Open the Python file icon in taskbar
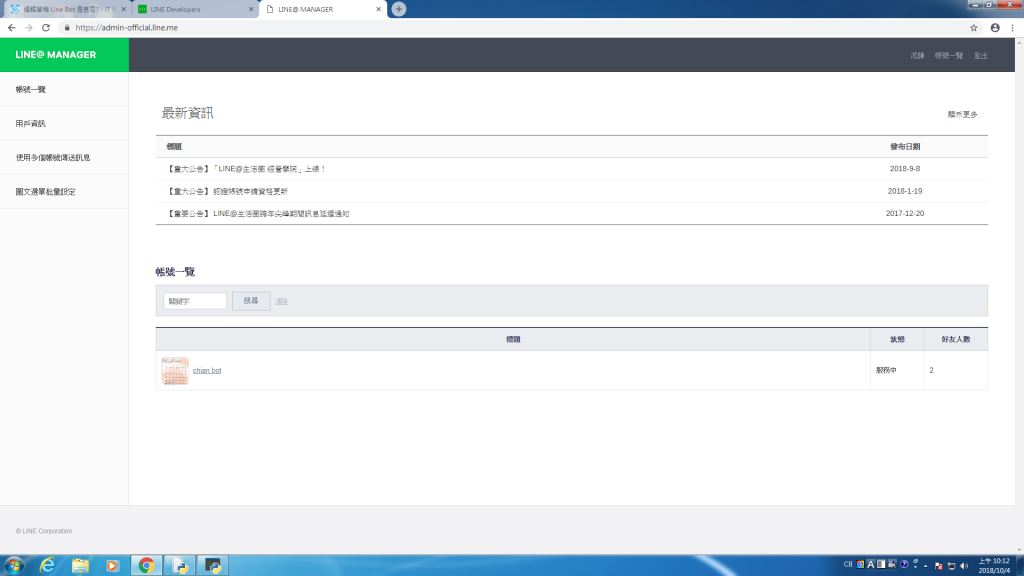 pyautogui.click(x=180, y=566)
